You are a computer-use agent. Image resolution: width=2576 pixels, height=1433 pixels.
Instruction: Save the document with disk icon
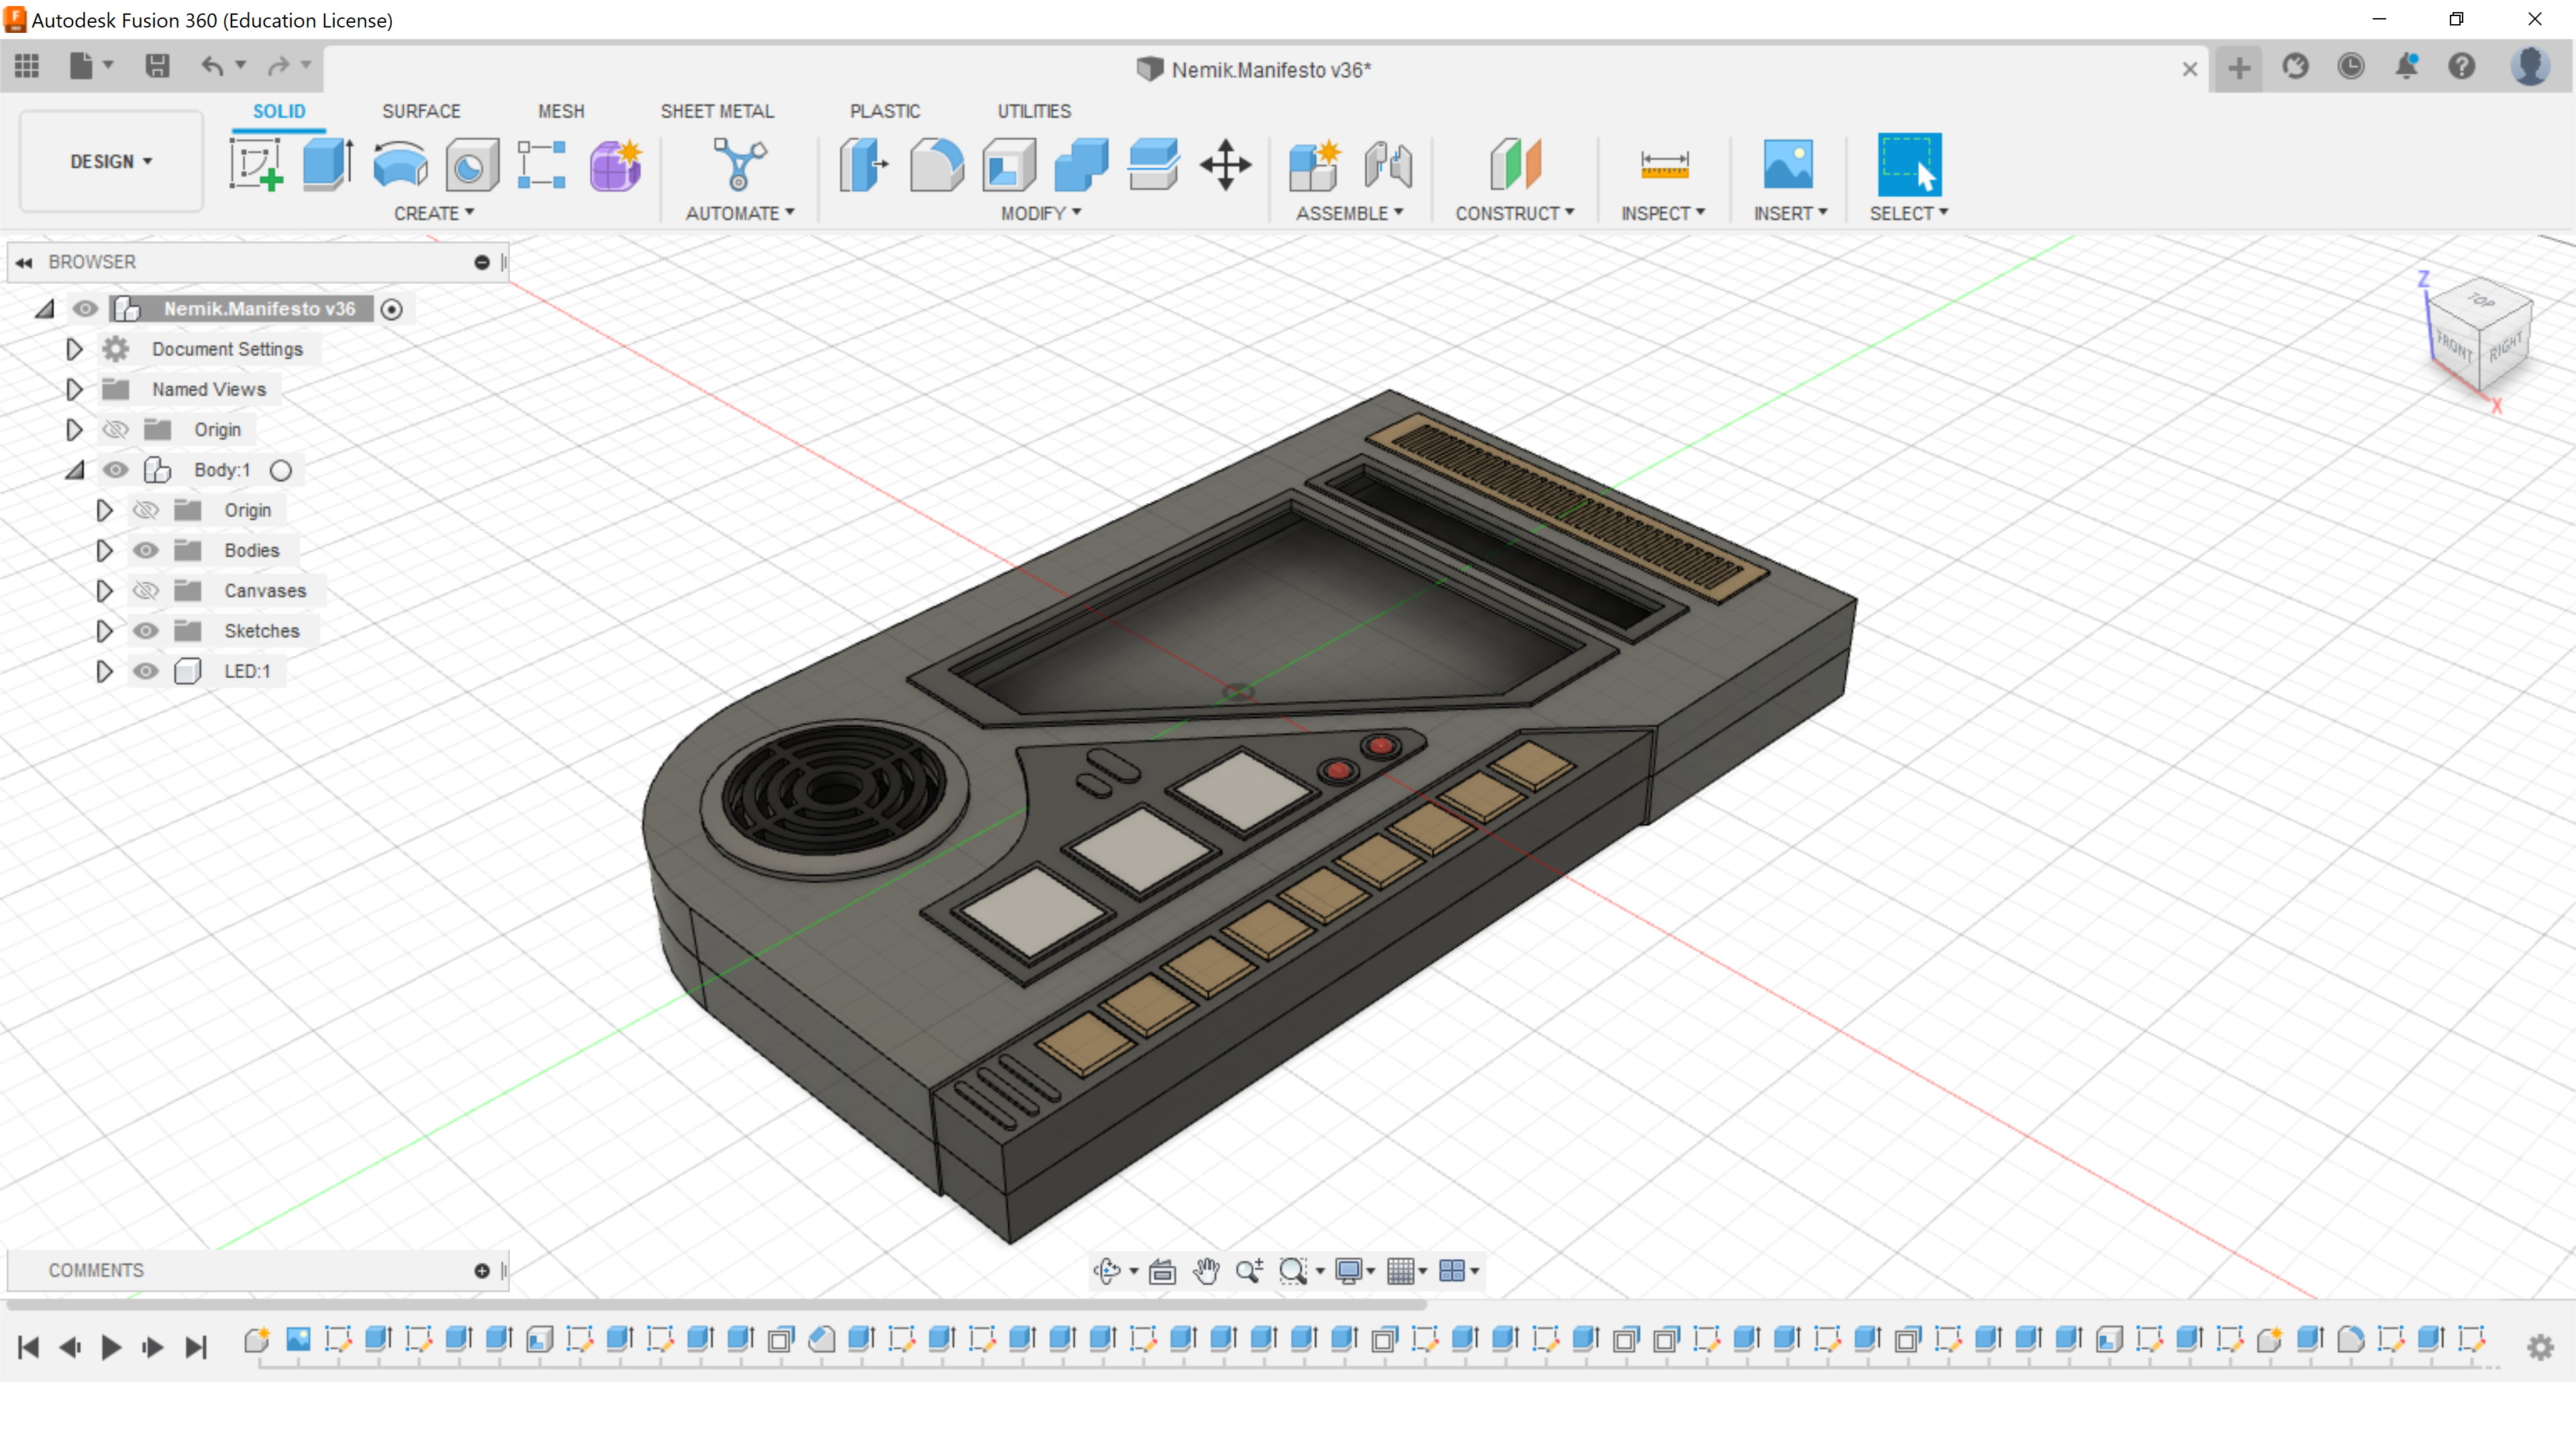[157, 66]
